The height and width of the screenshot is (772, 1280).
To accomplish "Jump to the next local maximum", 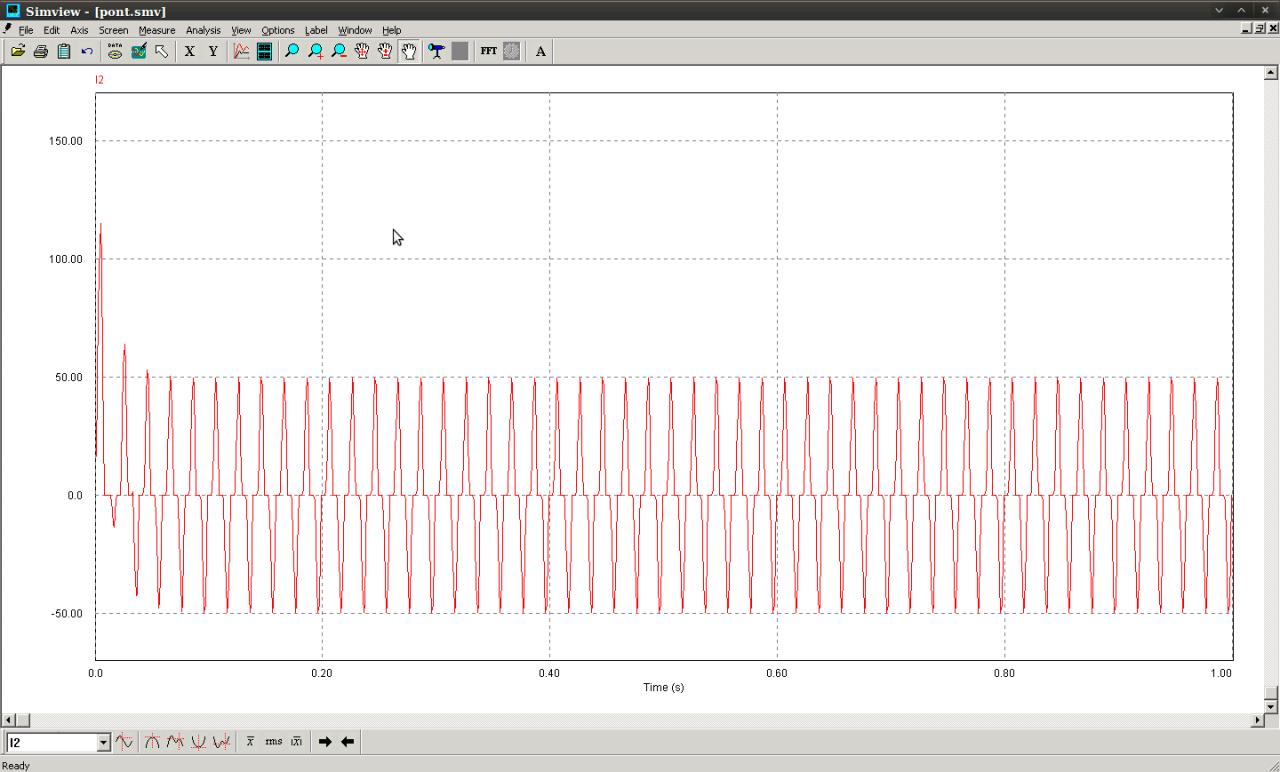I will pyautogui.click(x=175, y=742).
